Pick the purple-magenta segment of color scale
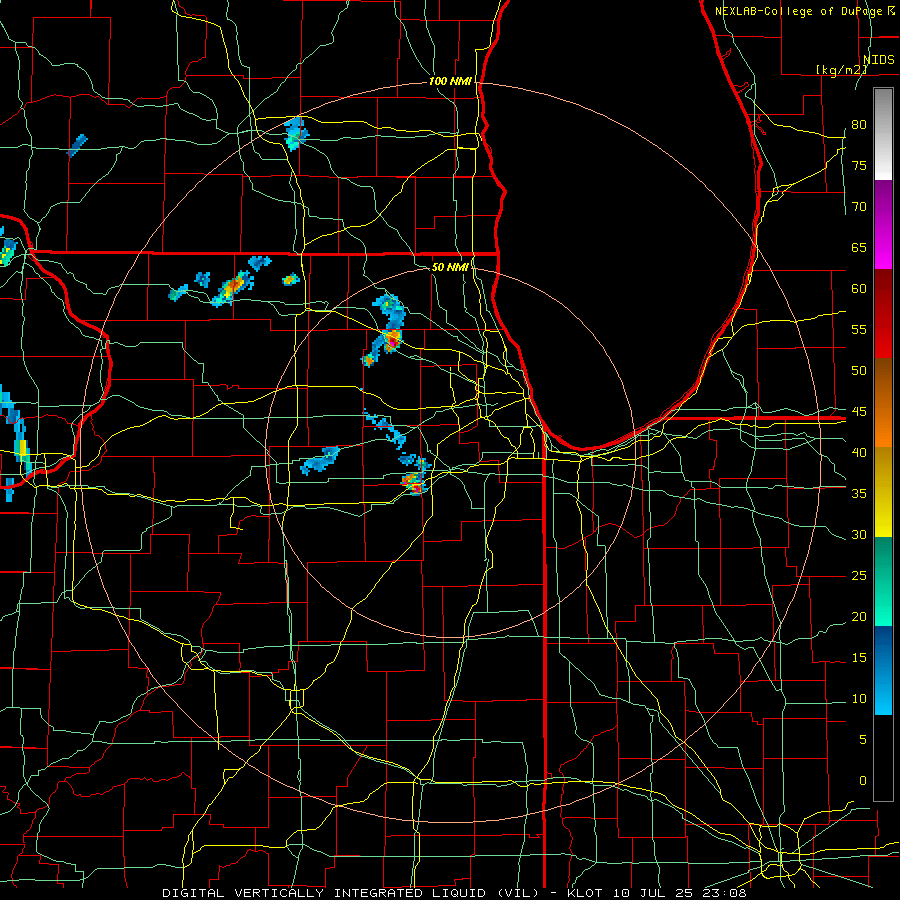The width and height of the screenshot is (900, 900). (883, 224)
